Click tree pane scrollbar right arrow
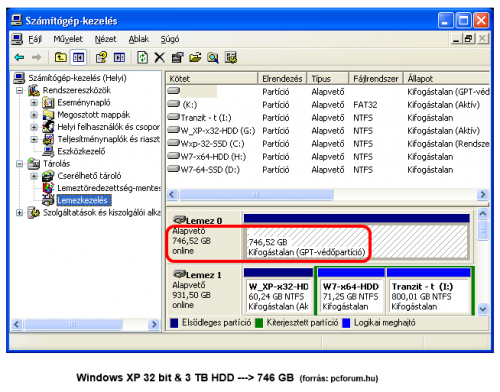The image size is (500, 392). [x=153, y=324]
